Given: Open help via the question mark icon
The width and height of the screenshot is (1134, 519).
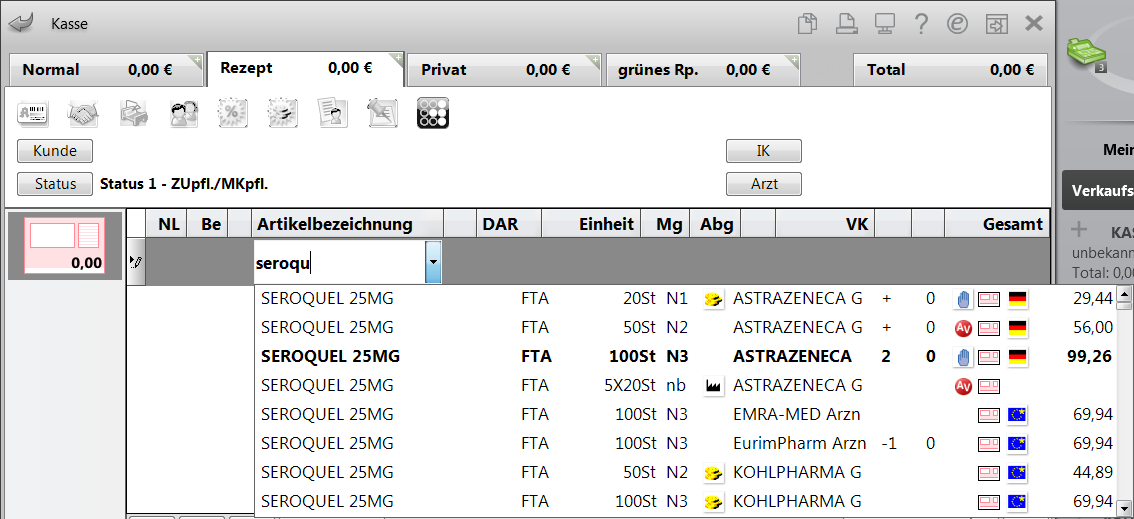Looking at the screenshot, I should click(921, 24).
